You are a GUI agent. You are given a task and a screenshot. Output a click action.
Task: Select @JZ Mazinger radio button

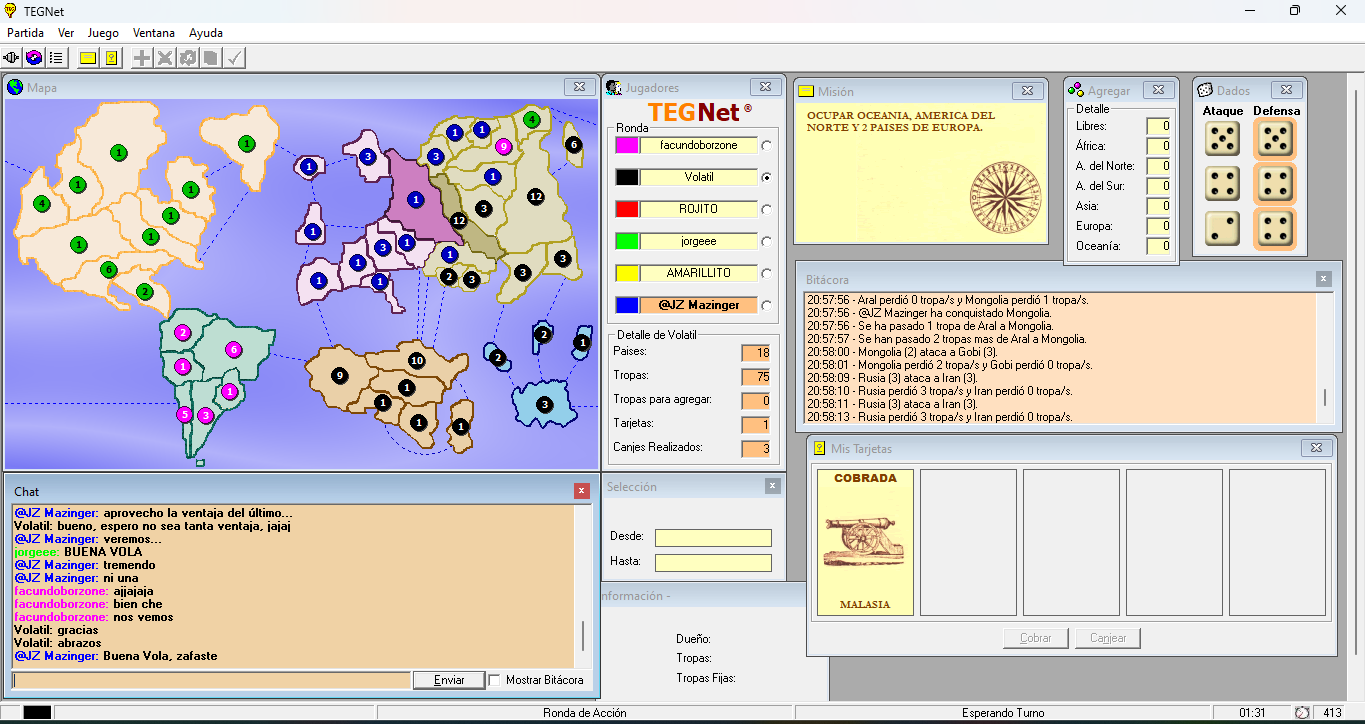pyautogui.click(x=767, y=305)
